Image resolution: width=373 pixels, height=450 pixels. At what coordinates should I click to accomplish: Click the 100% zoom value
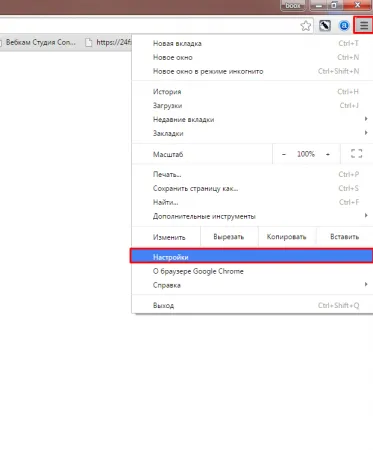click(306, 154)
